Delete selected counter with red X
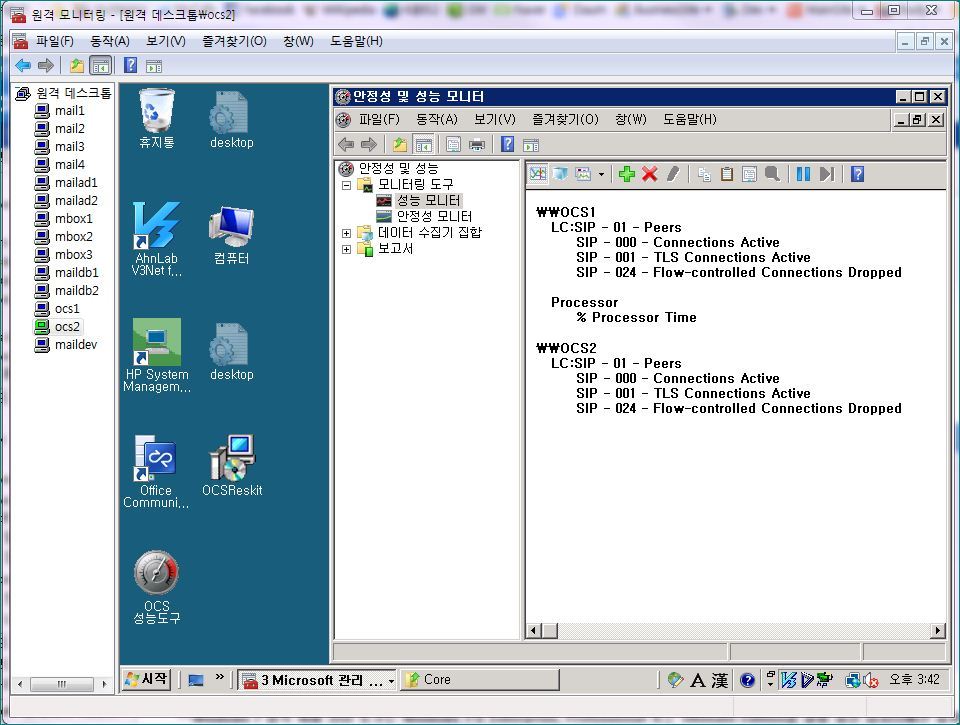 pos(650,175)
